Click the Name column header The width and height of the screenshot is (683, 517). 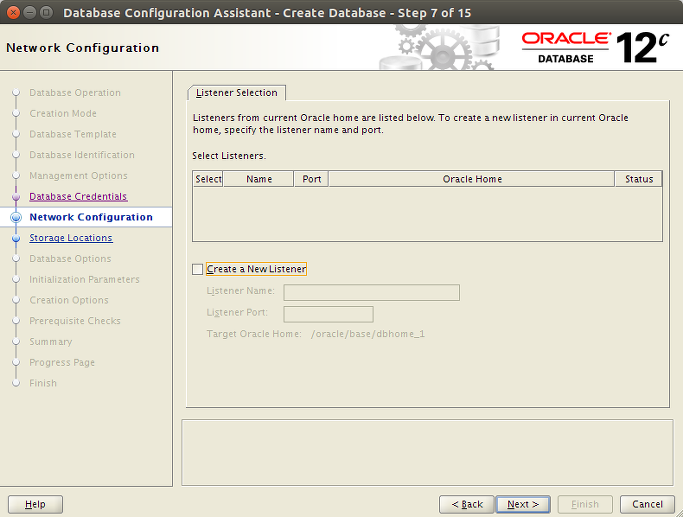[259, 179]
